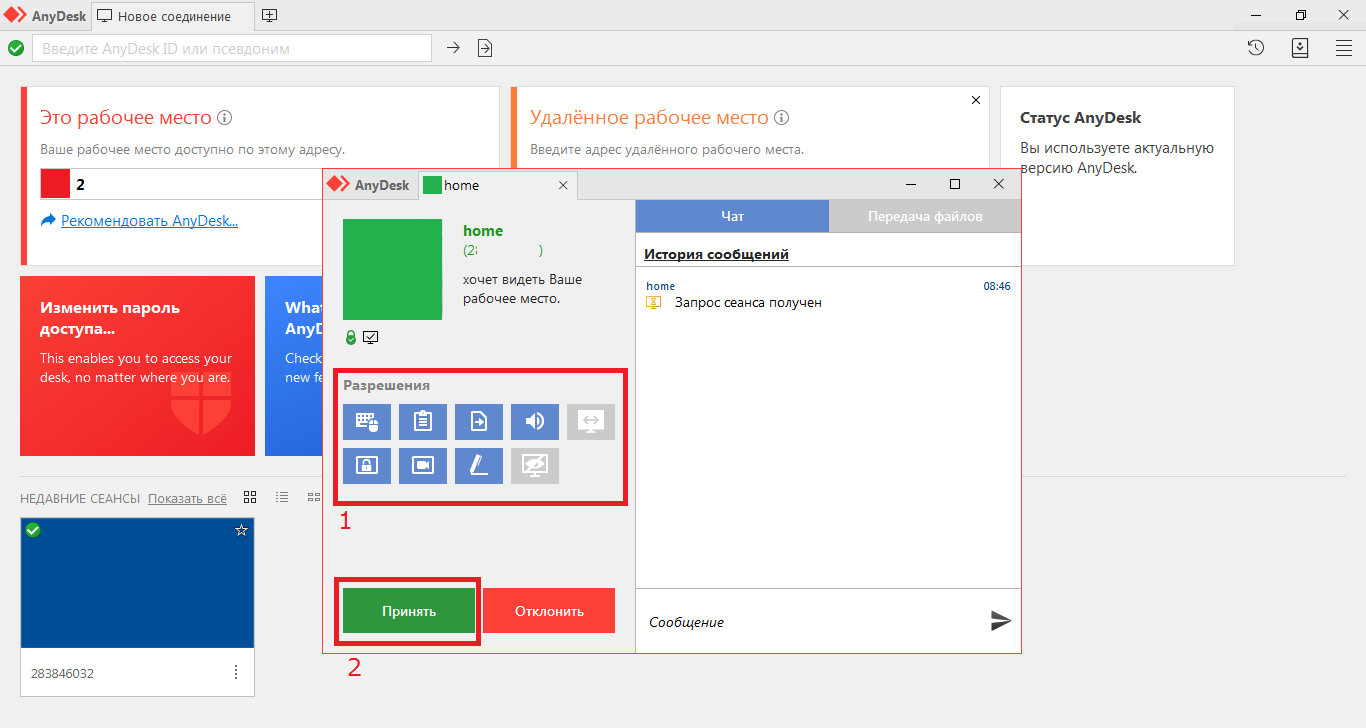
Task: Select the Запрос сеанса получен message
Action: click(748, 302)
